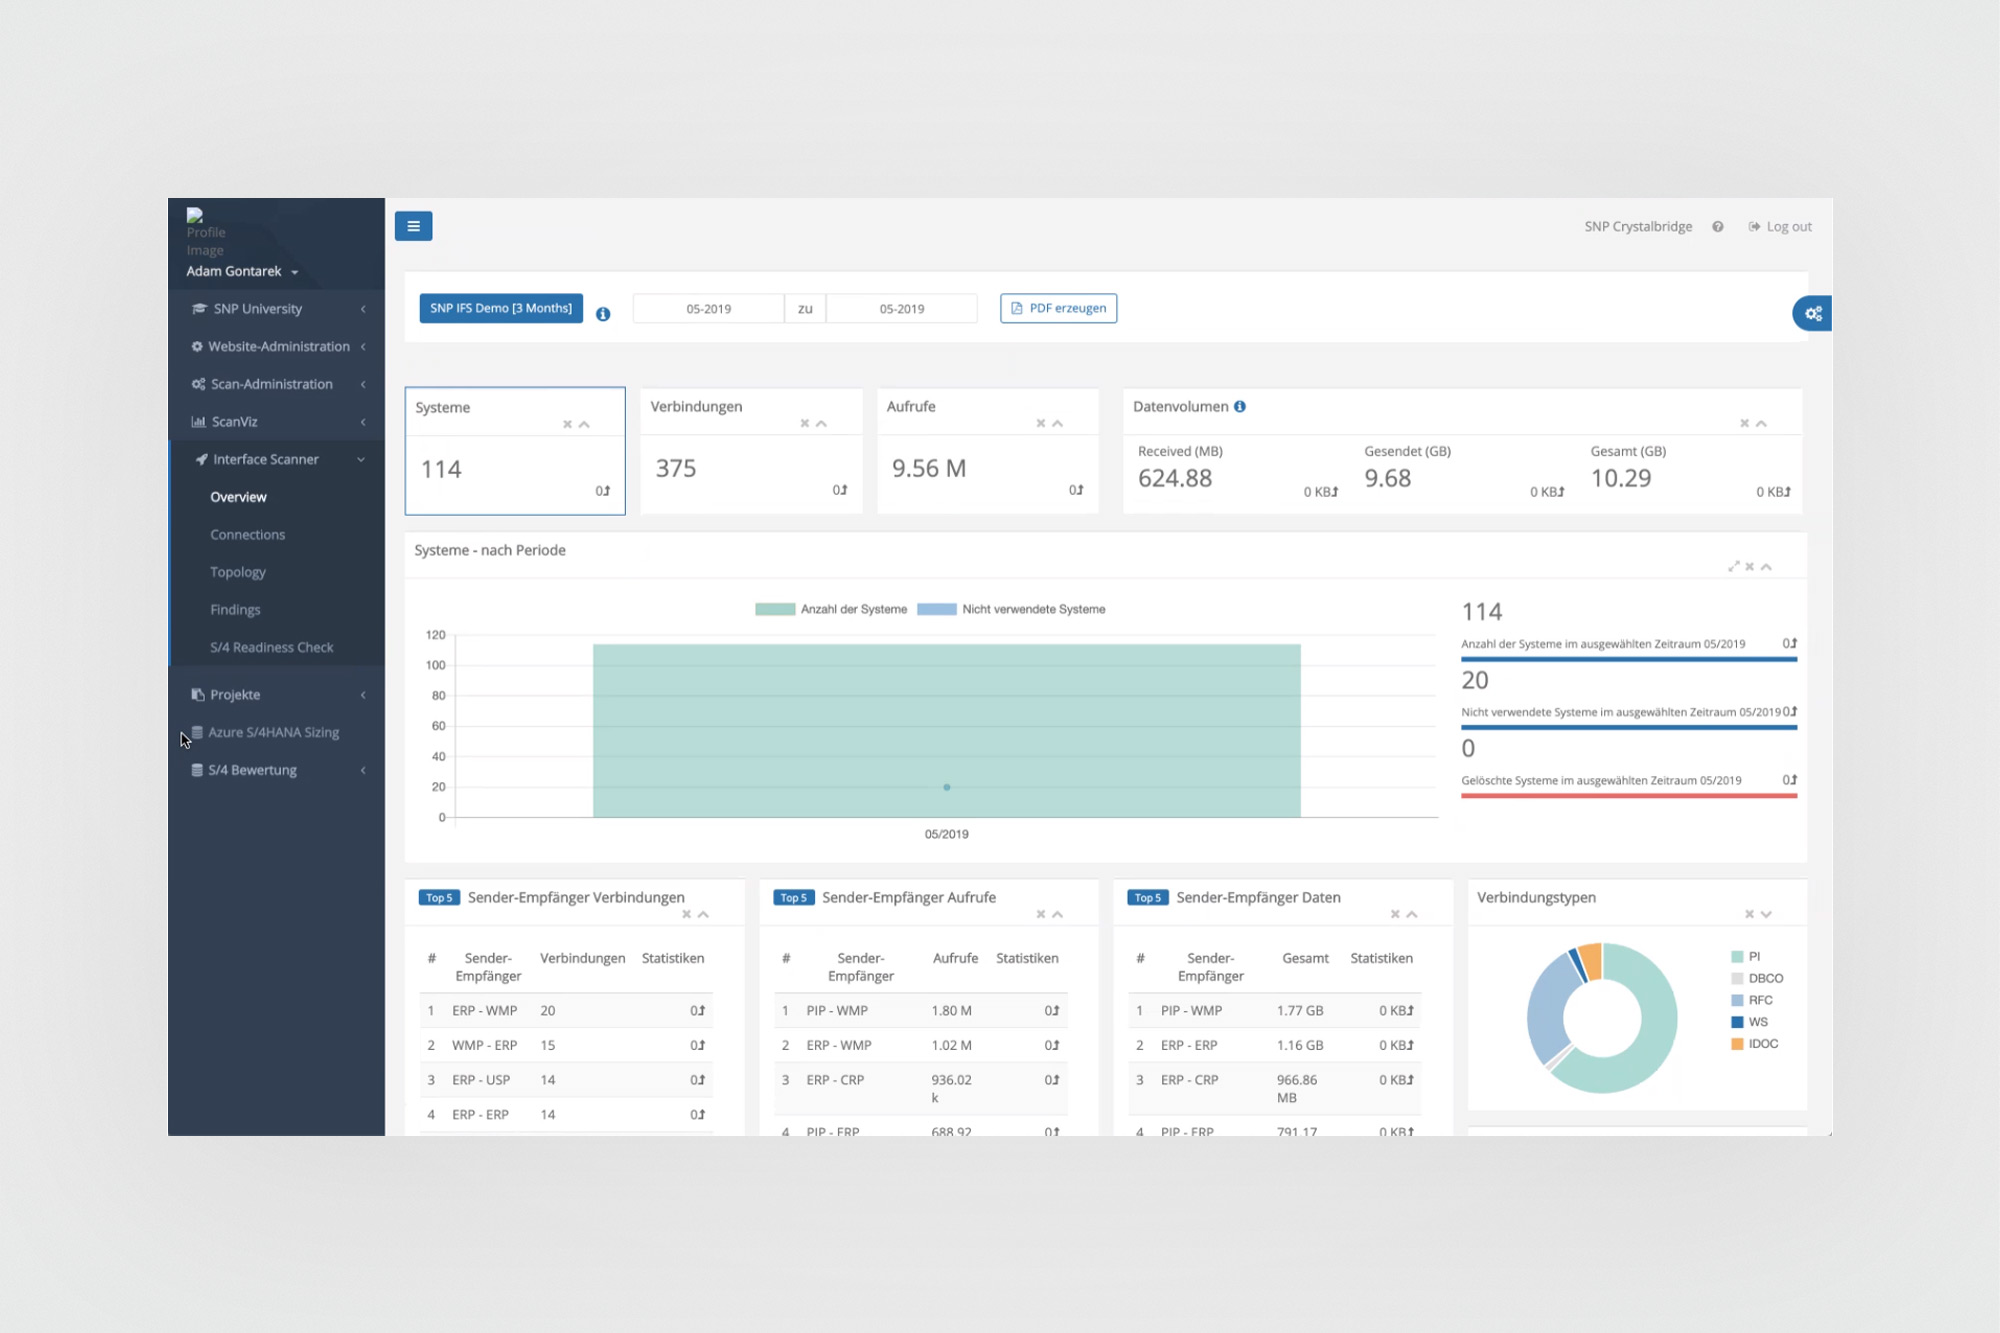This screenshot has height=1333, width=2000.
Task: Expand the Systeme nach Periode chart fullscreen
Action: coord(1733,567)
